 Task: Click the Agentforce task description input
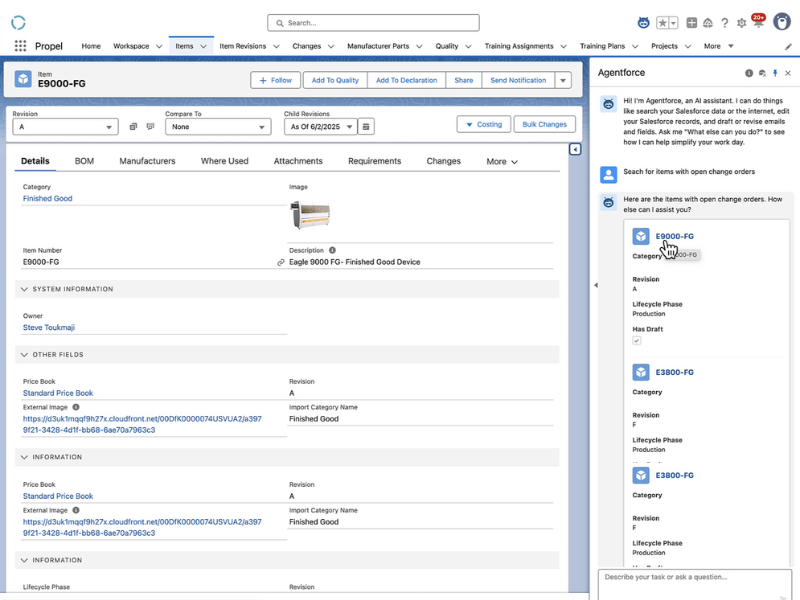694,584
